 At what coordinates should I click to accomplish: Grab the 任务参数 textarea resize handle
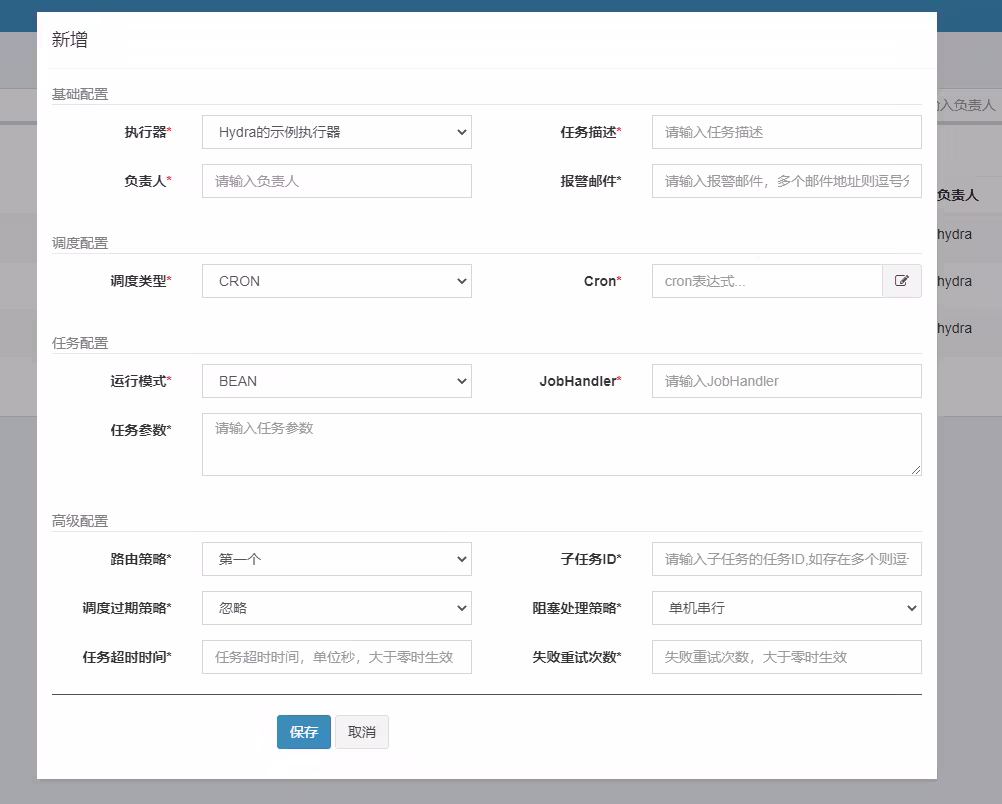916,470
